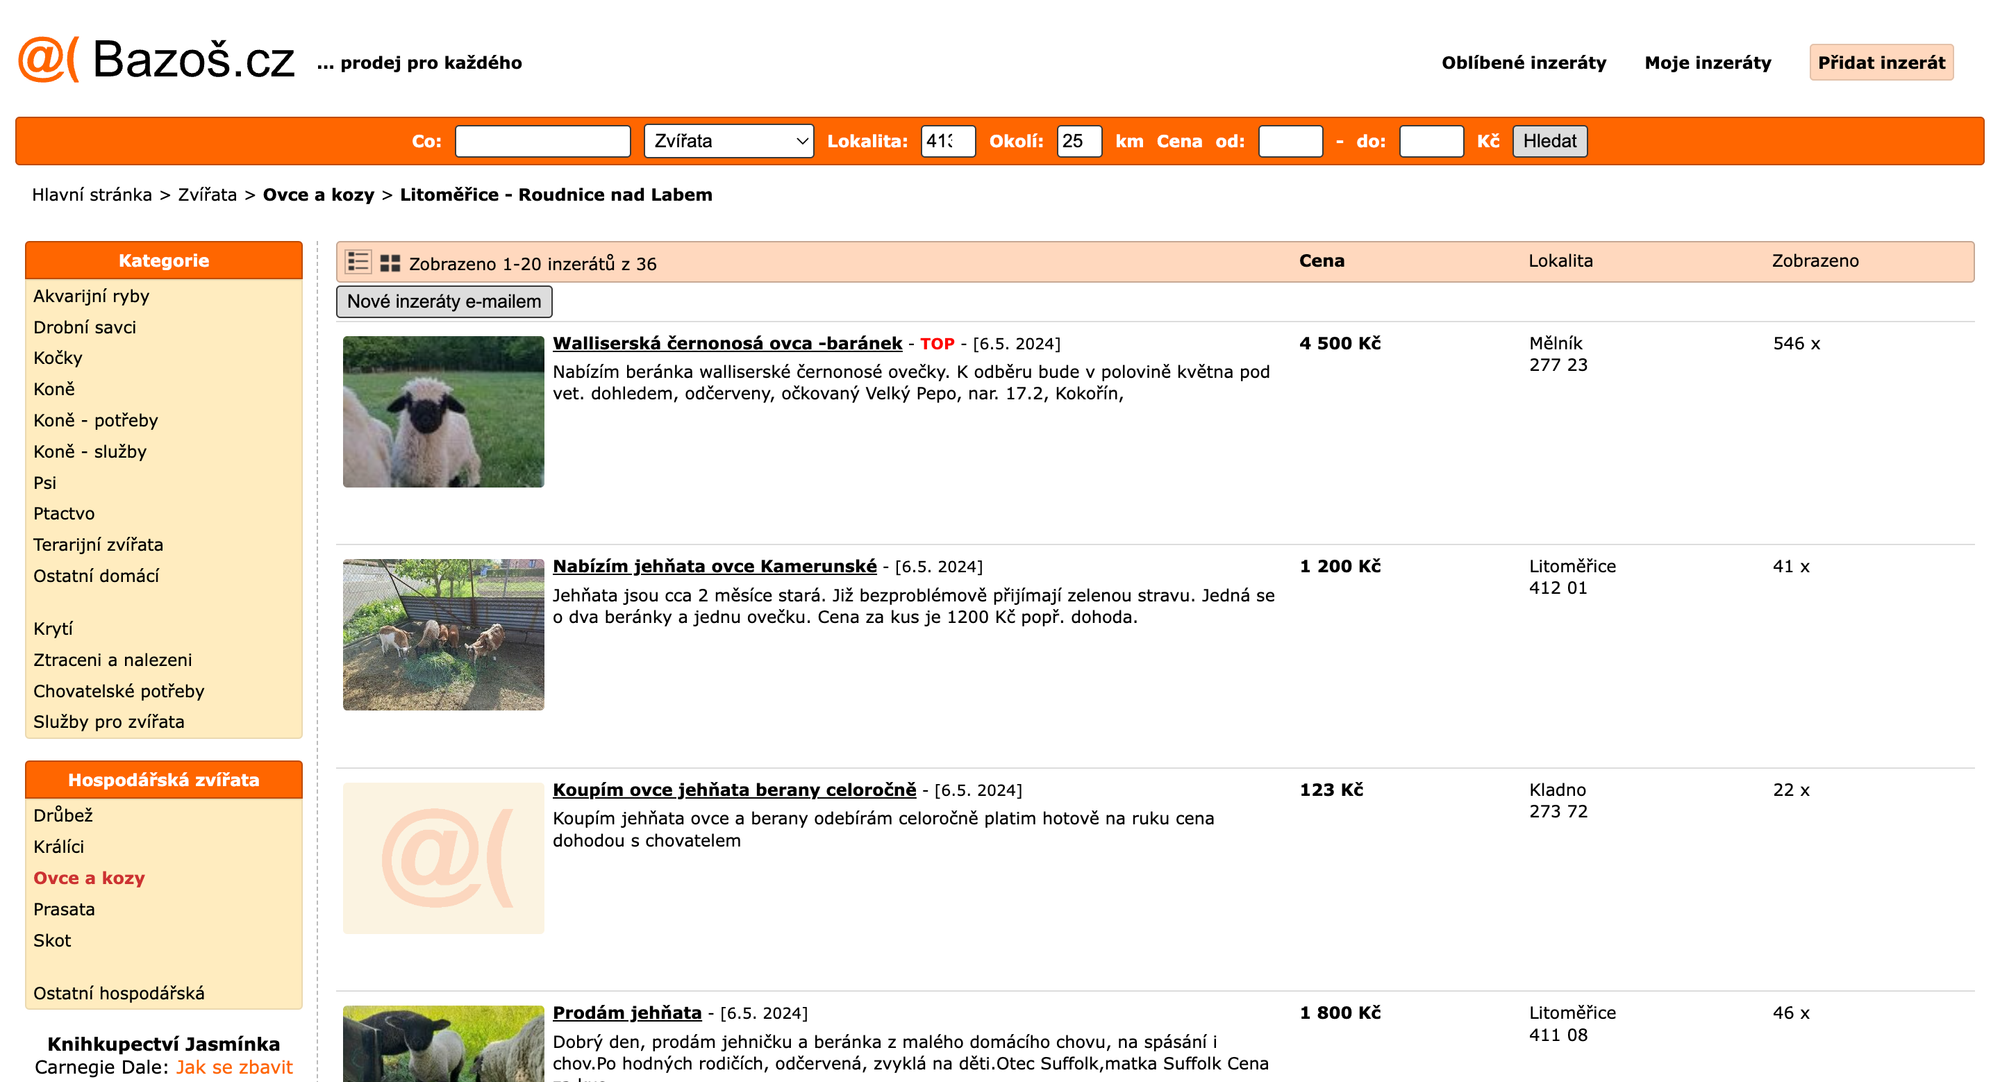2000x1082 pixels.
Task: Open the Kamerunské jehňata photo thumbnail
Action: (x=443, y=635)
